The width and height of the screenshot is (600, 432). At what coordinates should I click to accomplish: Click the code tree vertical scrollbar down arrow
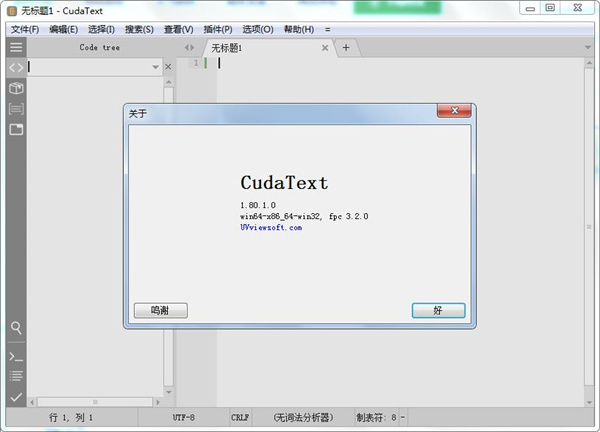(x=168, y=392)
